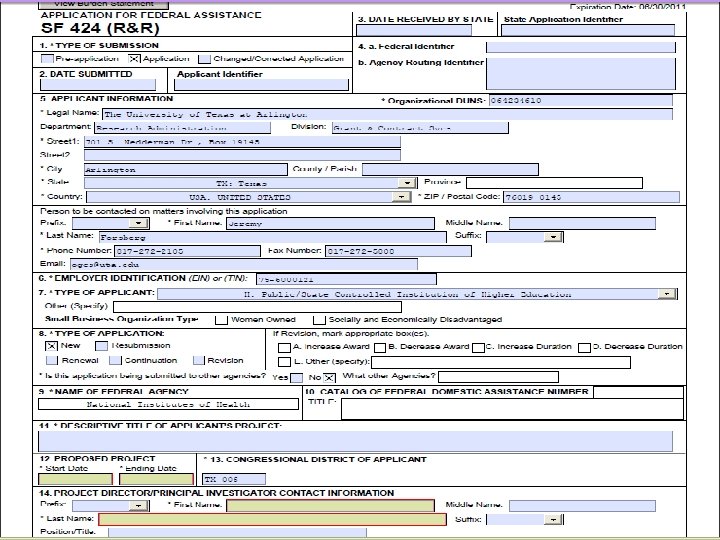Check the A. Increase Award box
Image resolution: width=720 pixels, height=540 pixels.
click(284, 348)
